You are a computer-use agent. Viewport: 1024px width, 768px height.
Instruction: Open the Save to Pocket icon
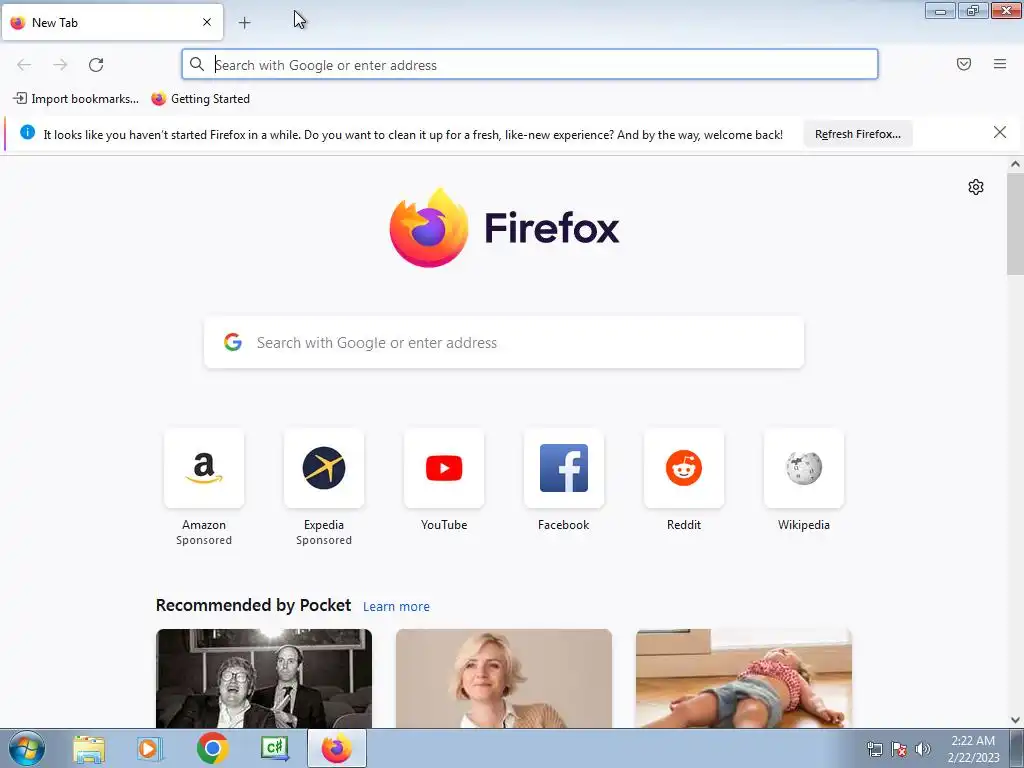(x=964, y=64)
